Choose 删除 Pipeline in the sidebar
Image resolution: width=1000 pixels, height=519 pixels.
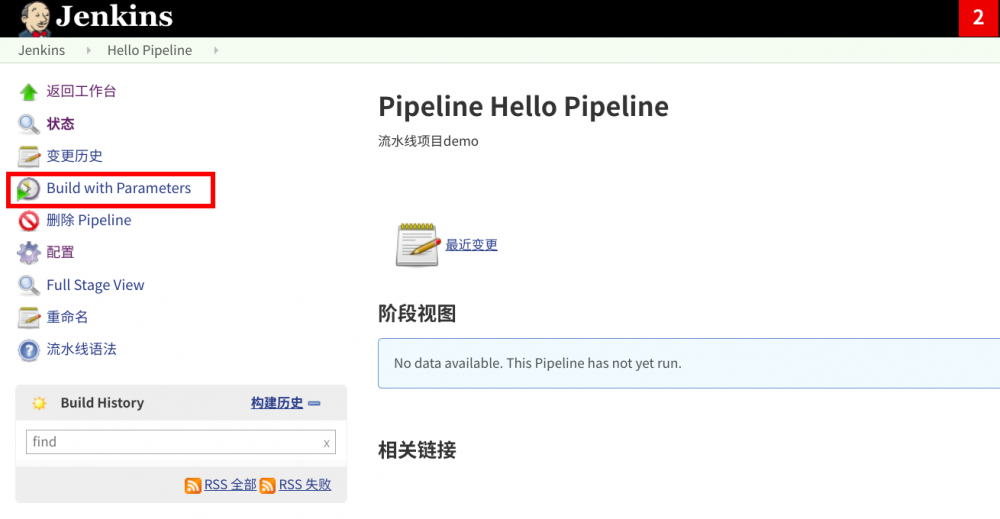(x=89, y=220)
